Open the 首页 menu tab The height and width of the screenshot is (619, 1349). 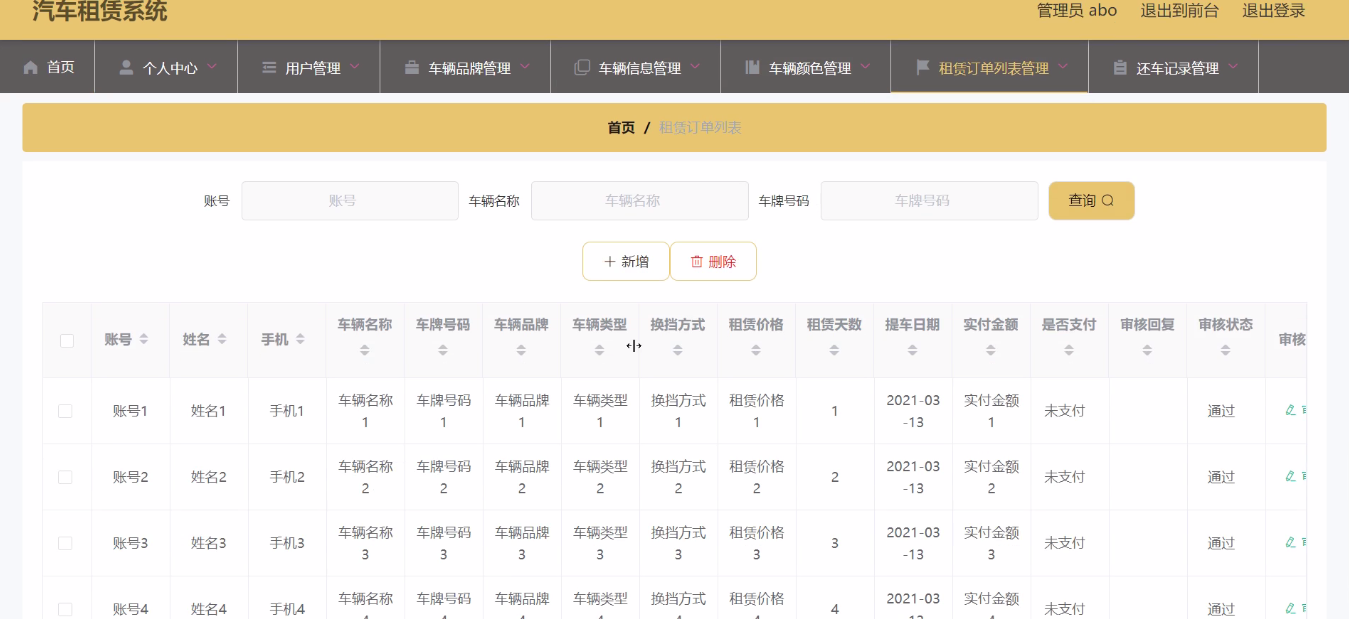pyautogui.click(x=60, y=67)
